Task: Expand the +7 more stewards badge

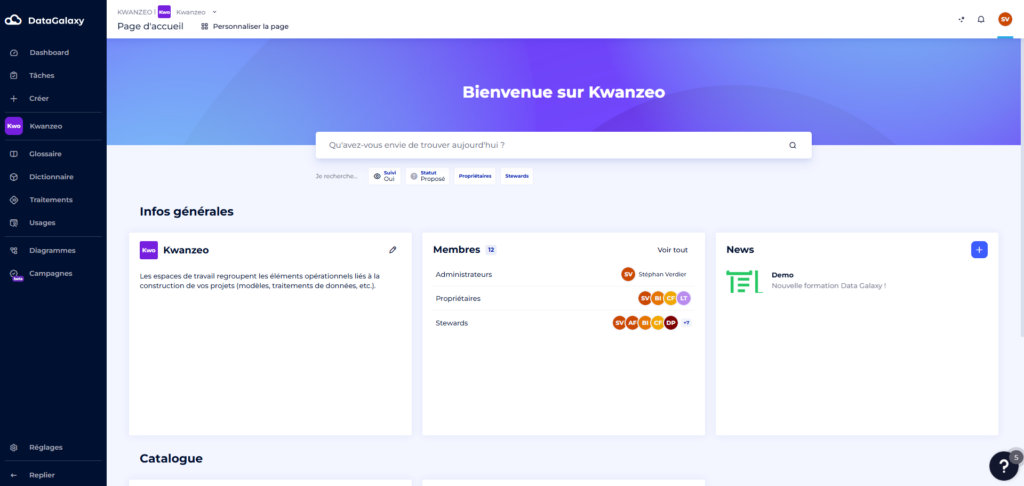Action: [686, 323]
